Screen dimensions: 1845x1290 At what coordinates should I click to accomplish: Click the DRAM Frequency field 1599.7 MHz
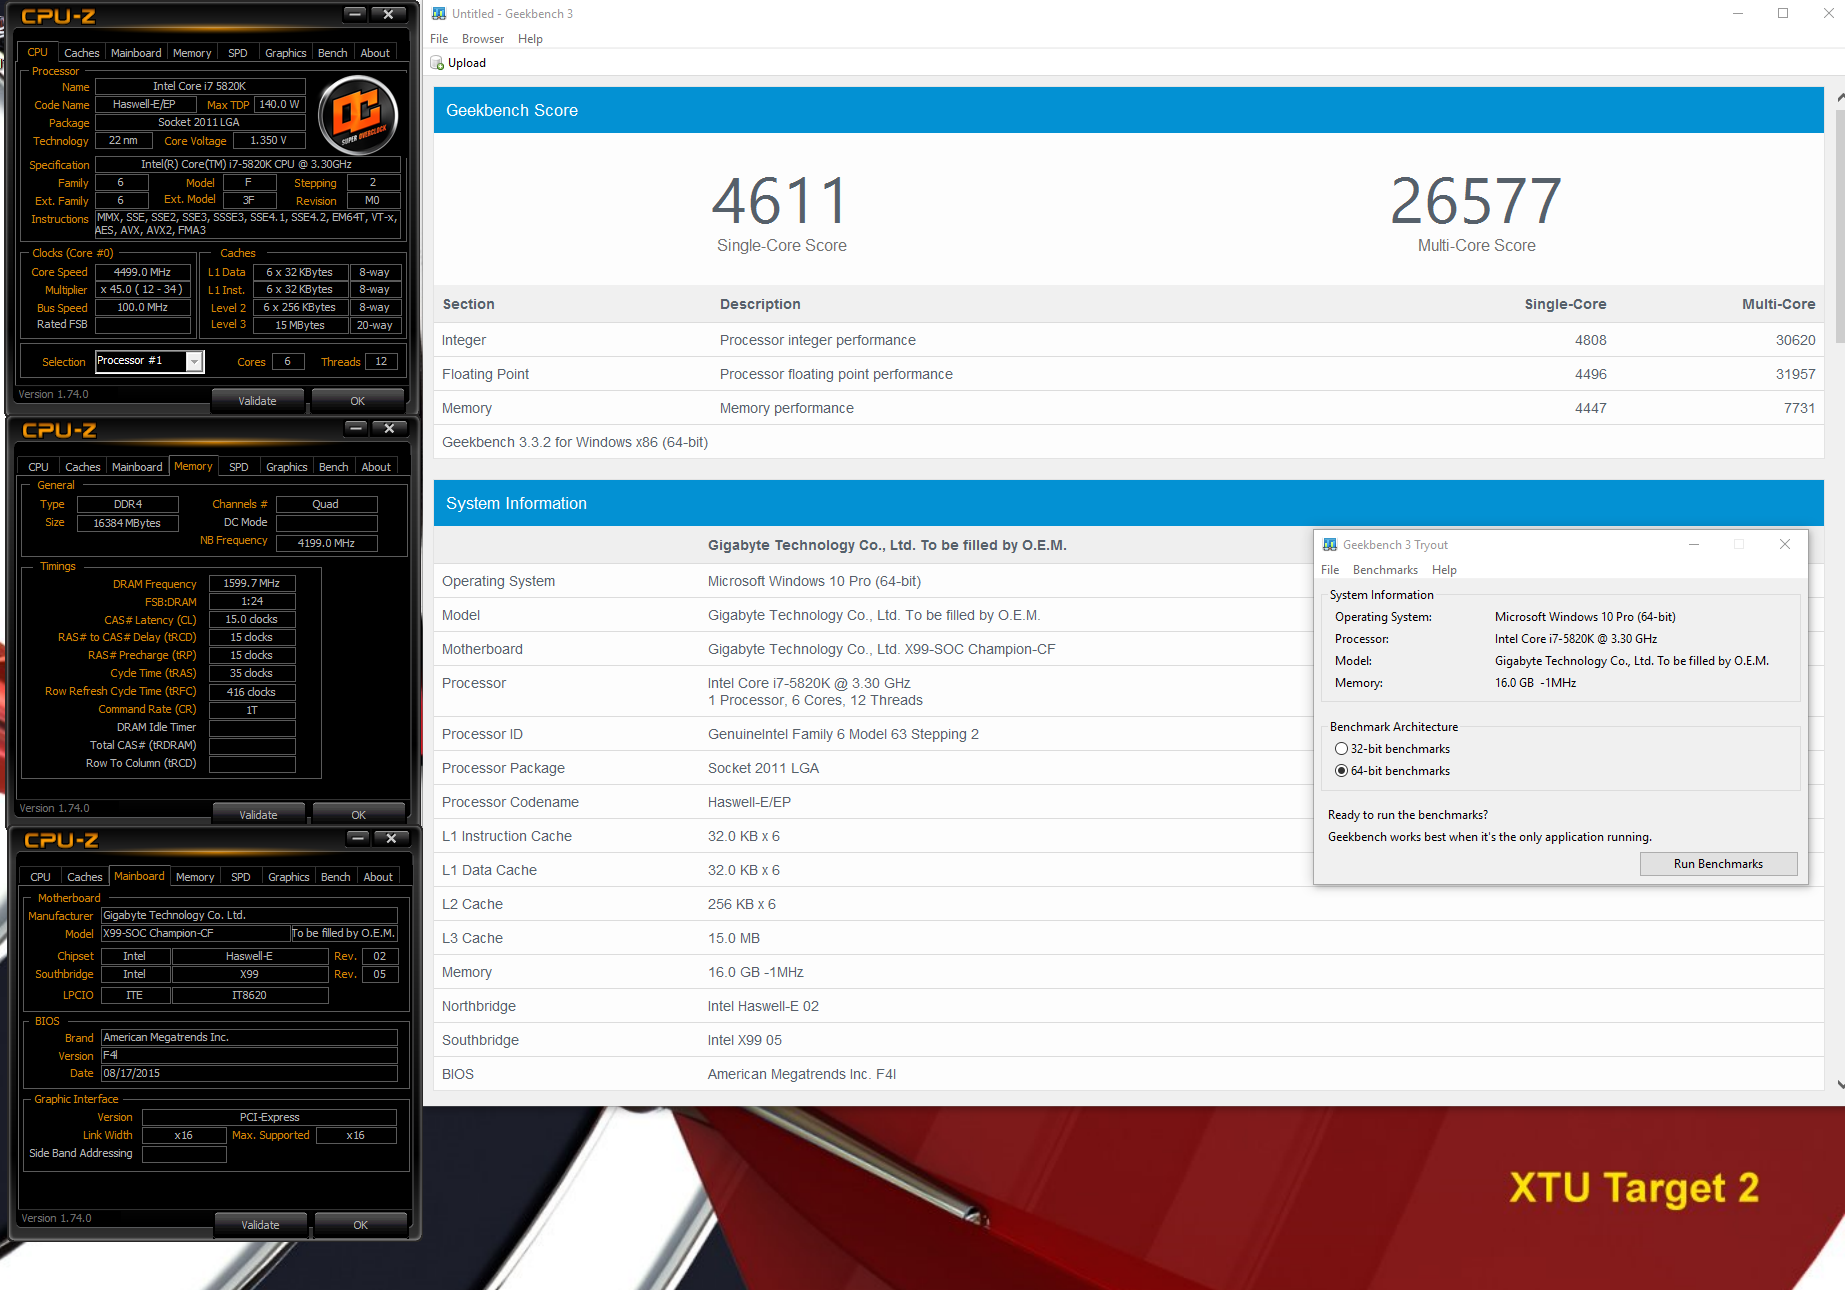click(x=252, y=583)
